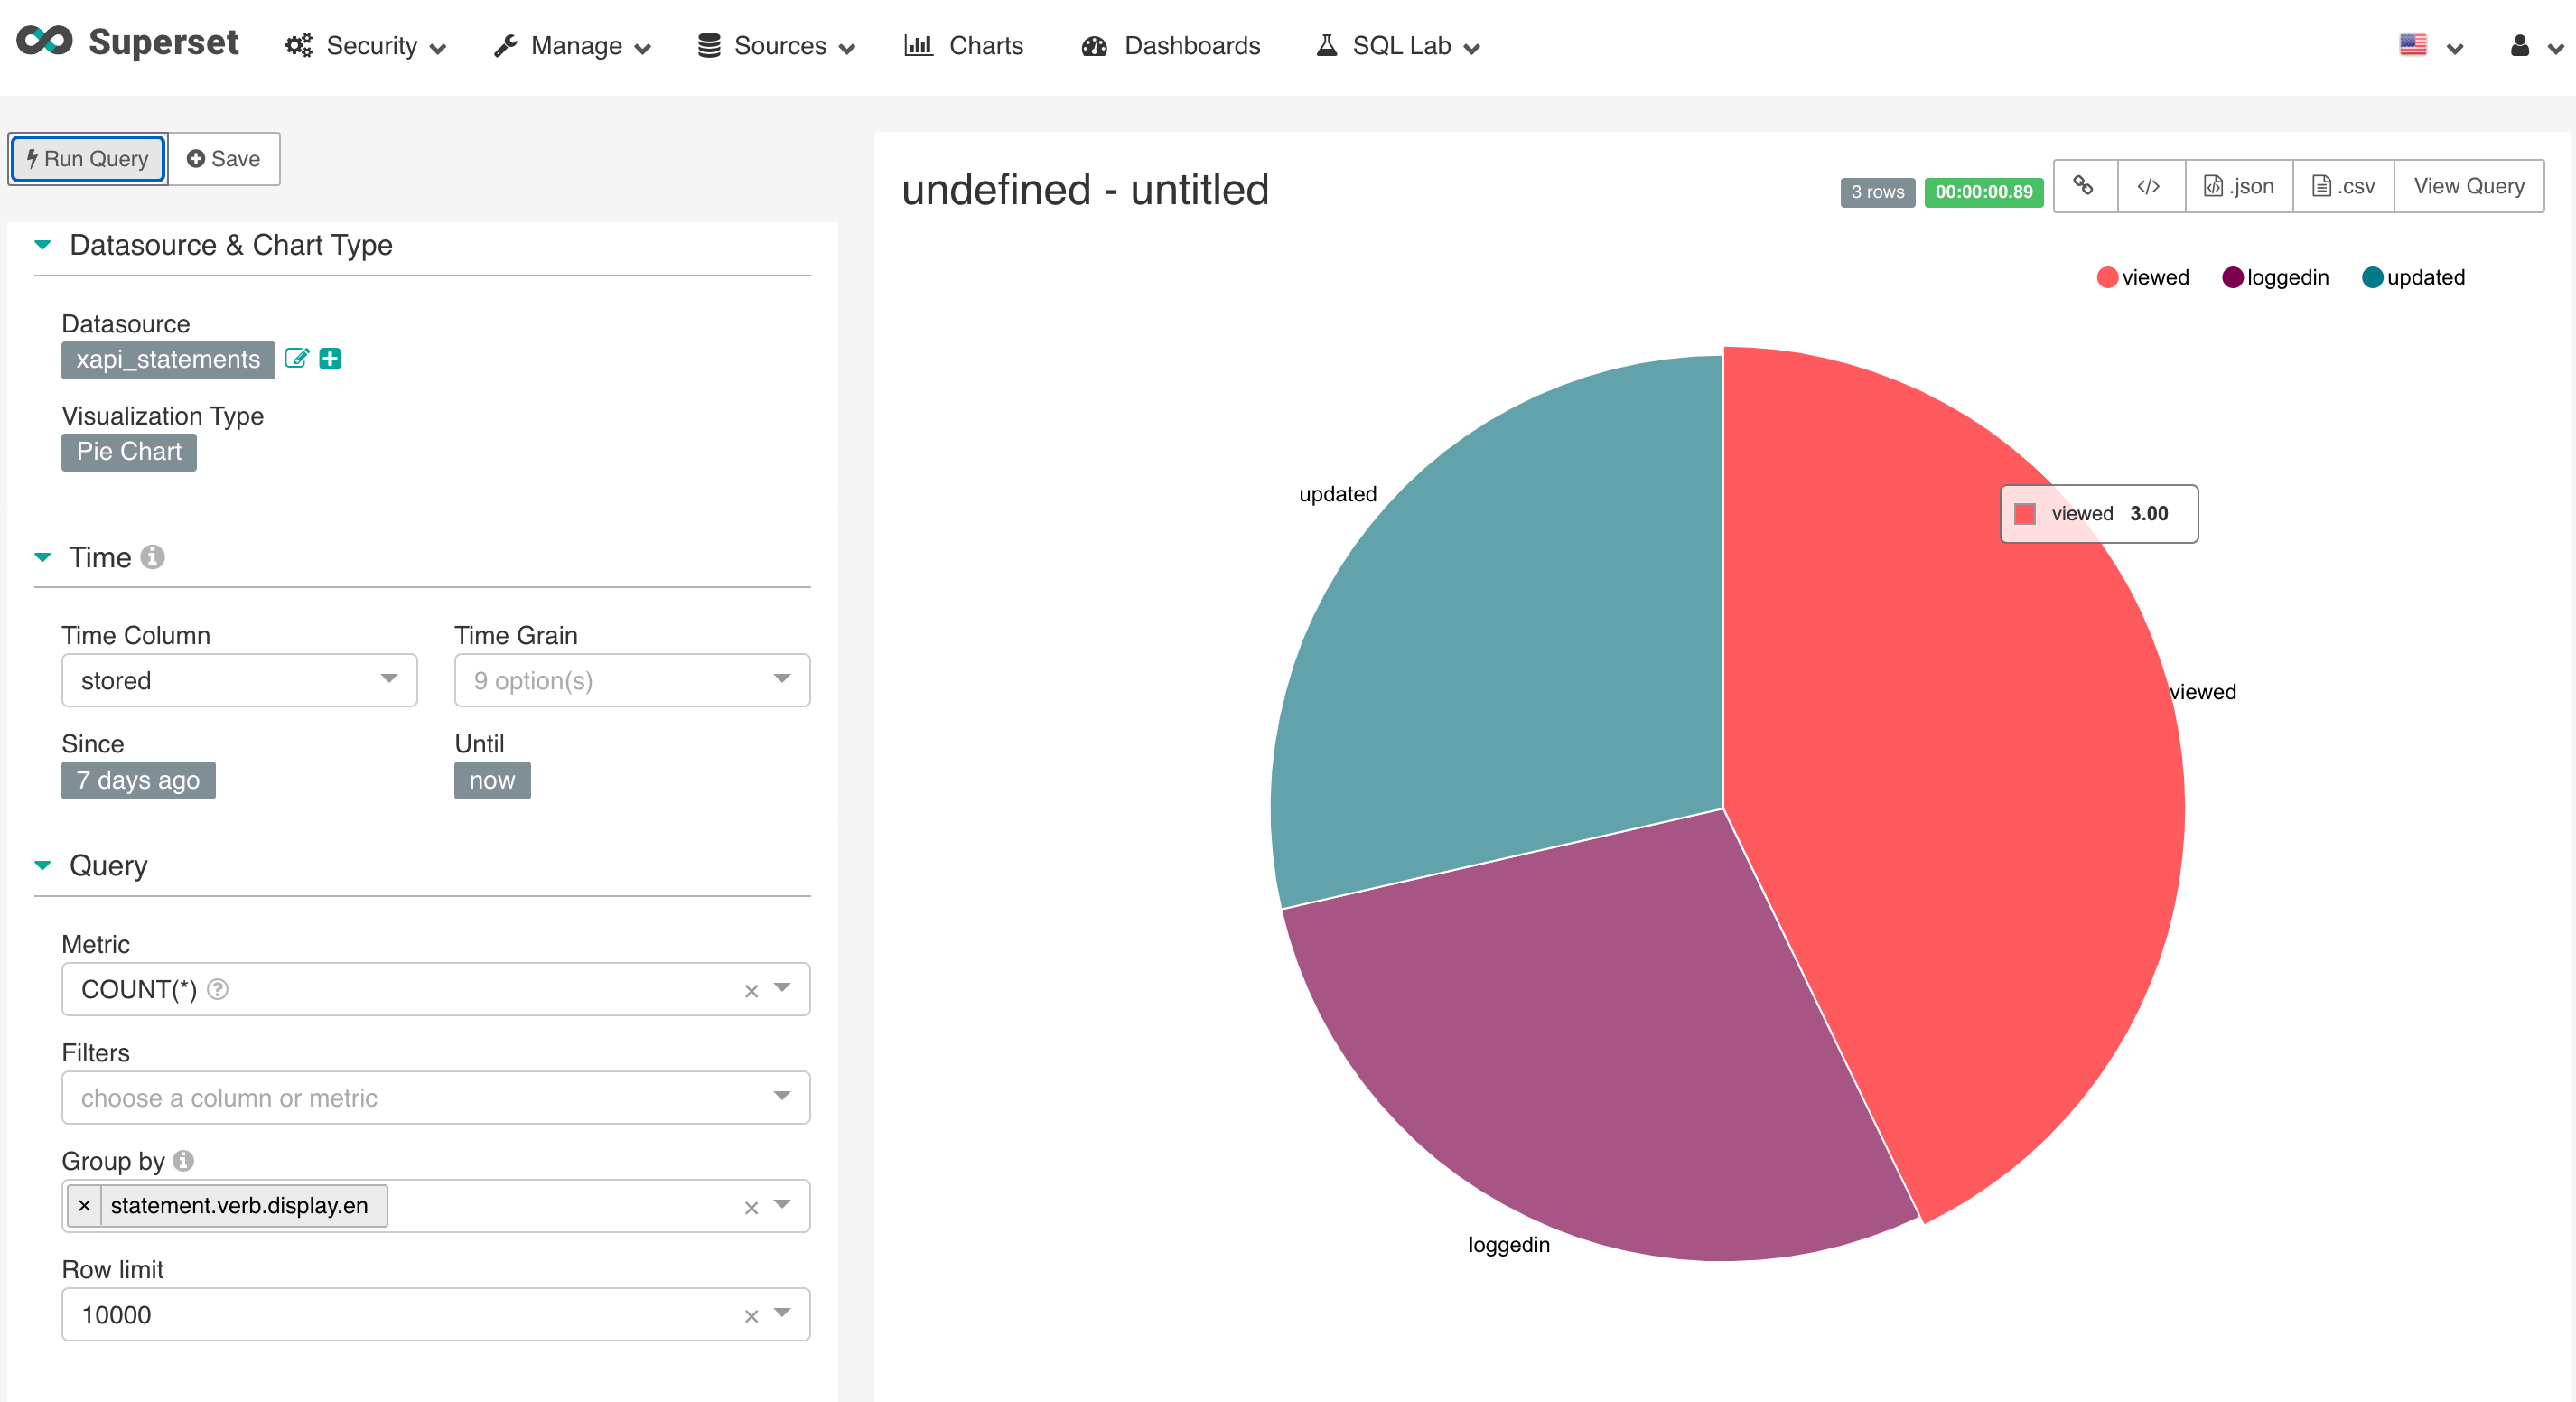Click the embed code icon button

click(x=2148, y=186)
